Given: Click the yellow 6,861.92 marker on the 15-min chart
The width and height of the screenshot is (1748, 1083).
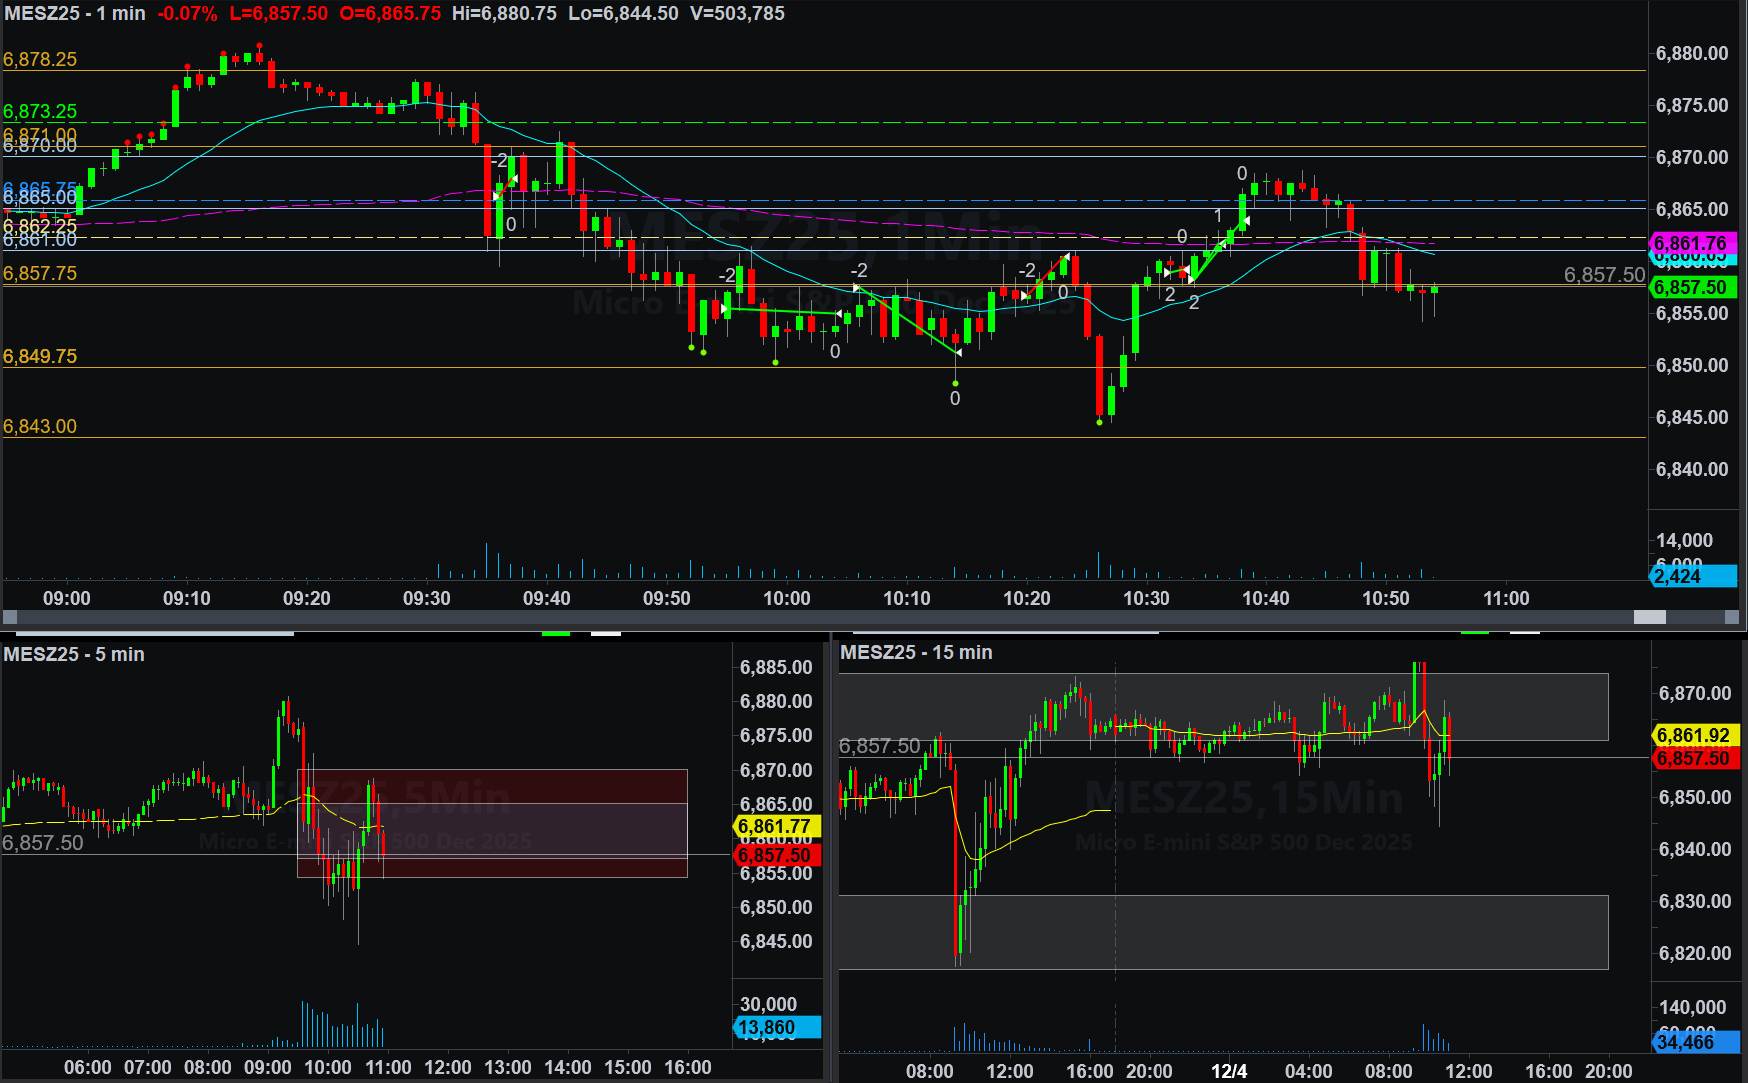Looking at the screenshot, I should coord(1696,735).
